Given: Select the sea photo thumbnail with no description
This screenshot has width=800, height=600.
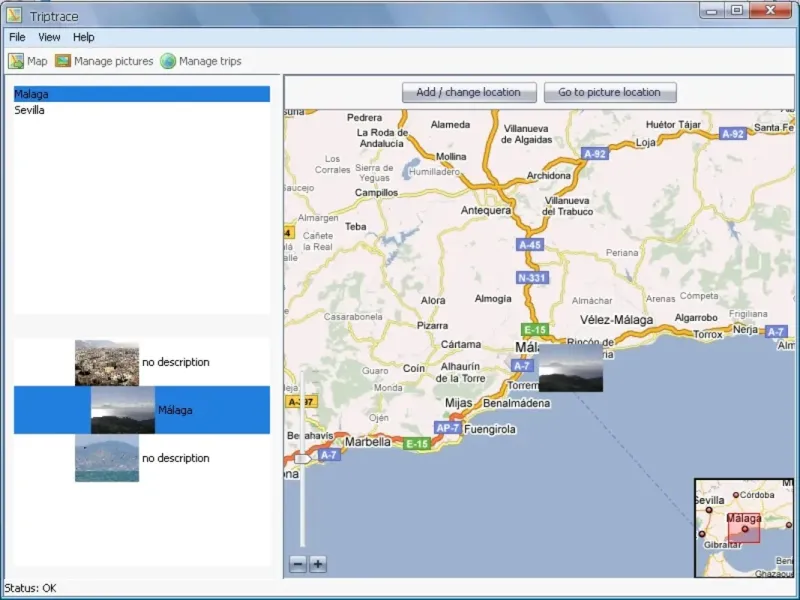Looking at the screenshot, I should [x=107, y=458].
